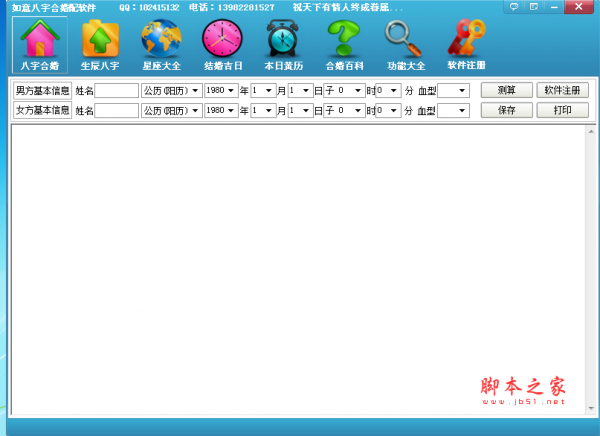Click the 女方基本信息 label button
The height and width of the screenshot is (436, 600).
pyautogui.click(x=42, y=110)
